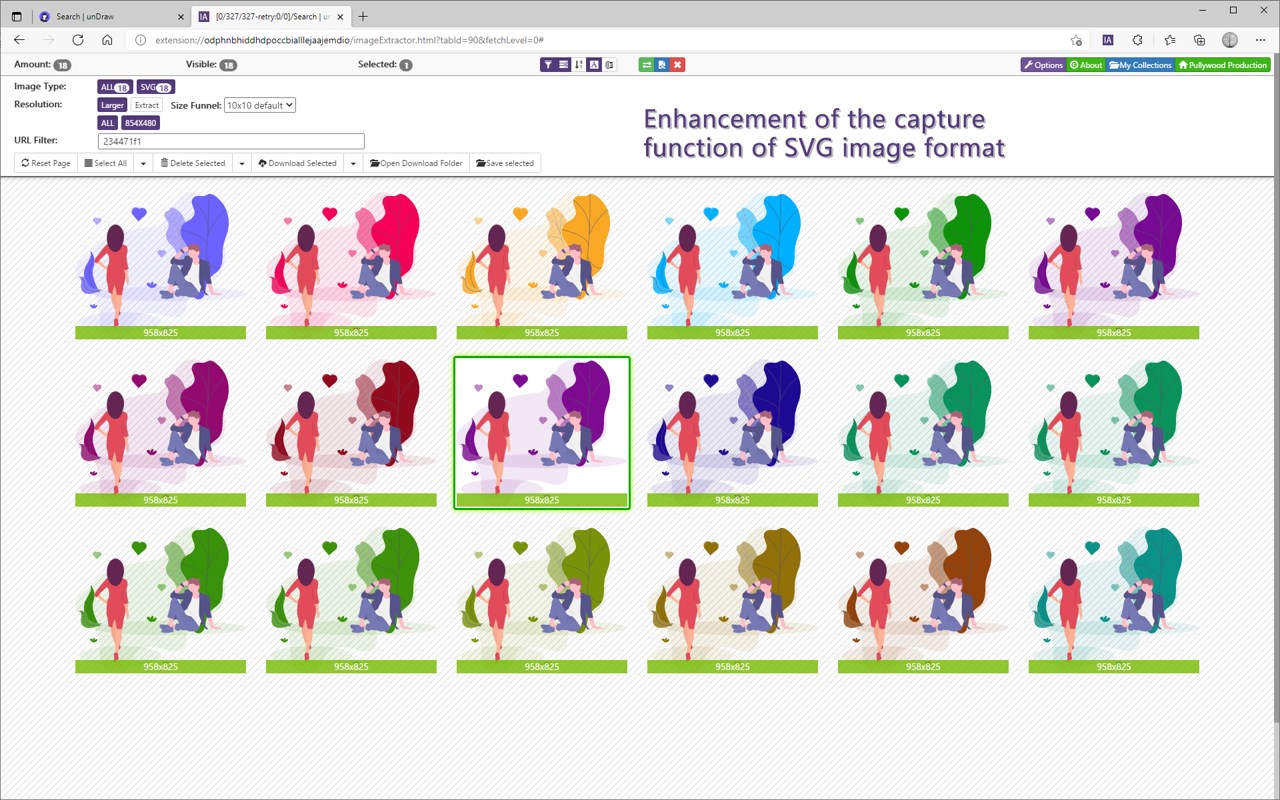The image size is (1280, 800).
Task: Switch to 'Search | unDraw' tab
Action: point(110,16)
